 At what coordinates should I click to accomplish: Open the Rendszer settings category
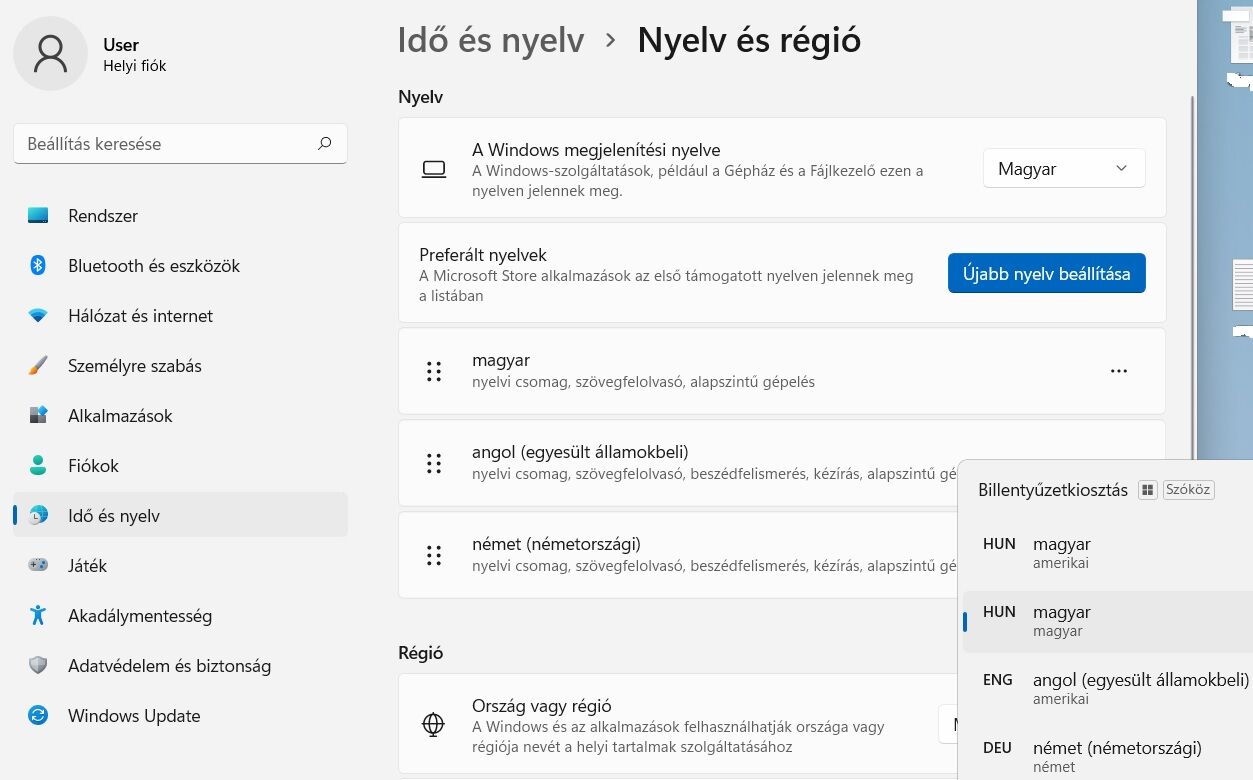103,216
